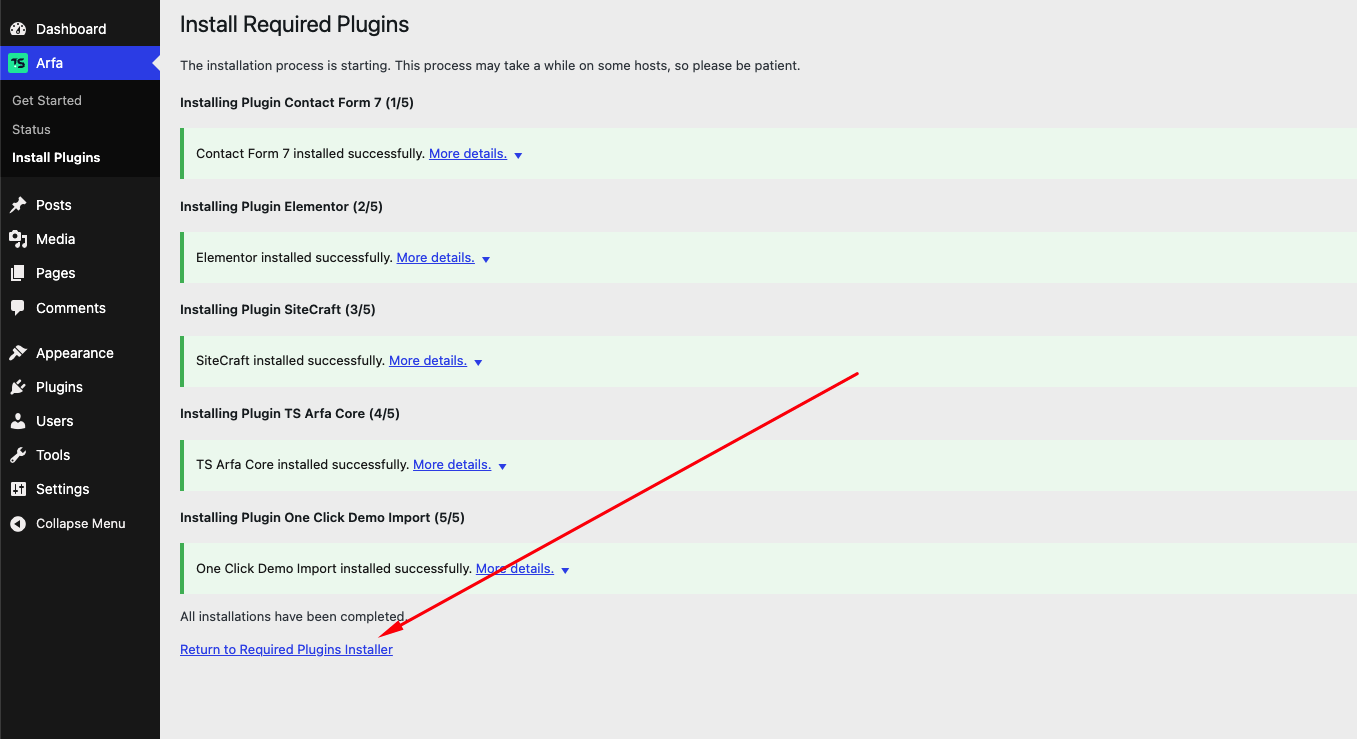1357x739 pixels.
Task: Click the Pages document icon
Action: pyautogui.click(x=18, y=273)
